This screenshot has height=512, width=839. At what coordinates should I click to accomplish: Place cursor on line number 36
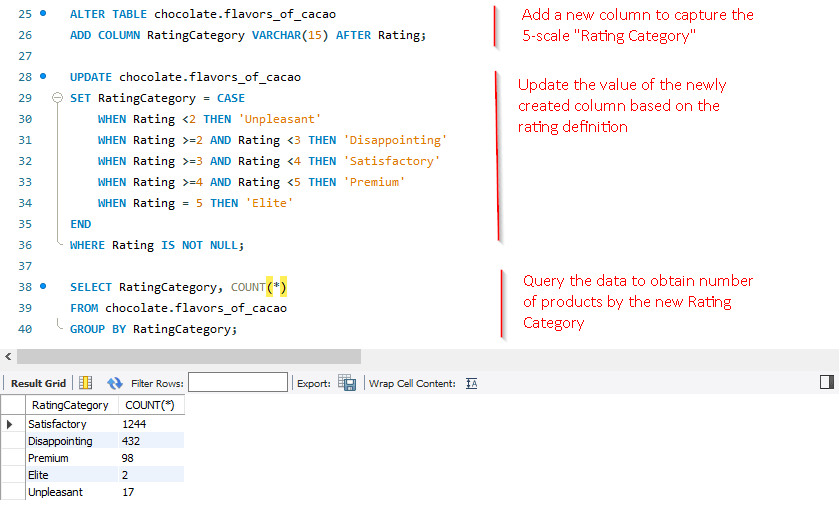25,245
